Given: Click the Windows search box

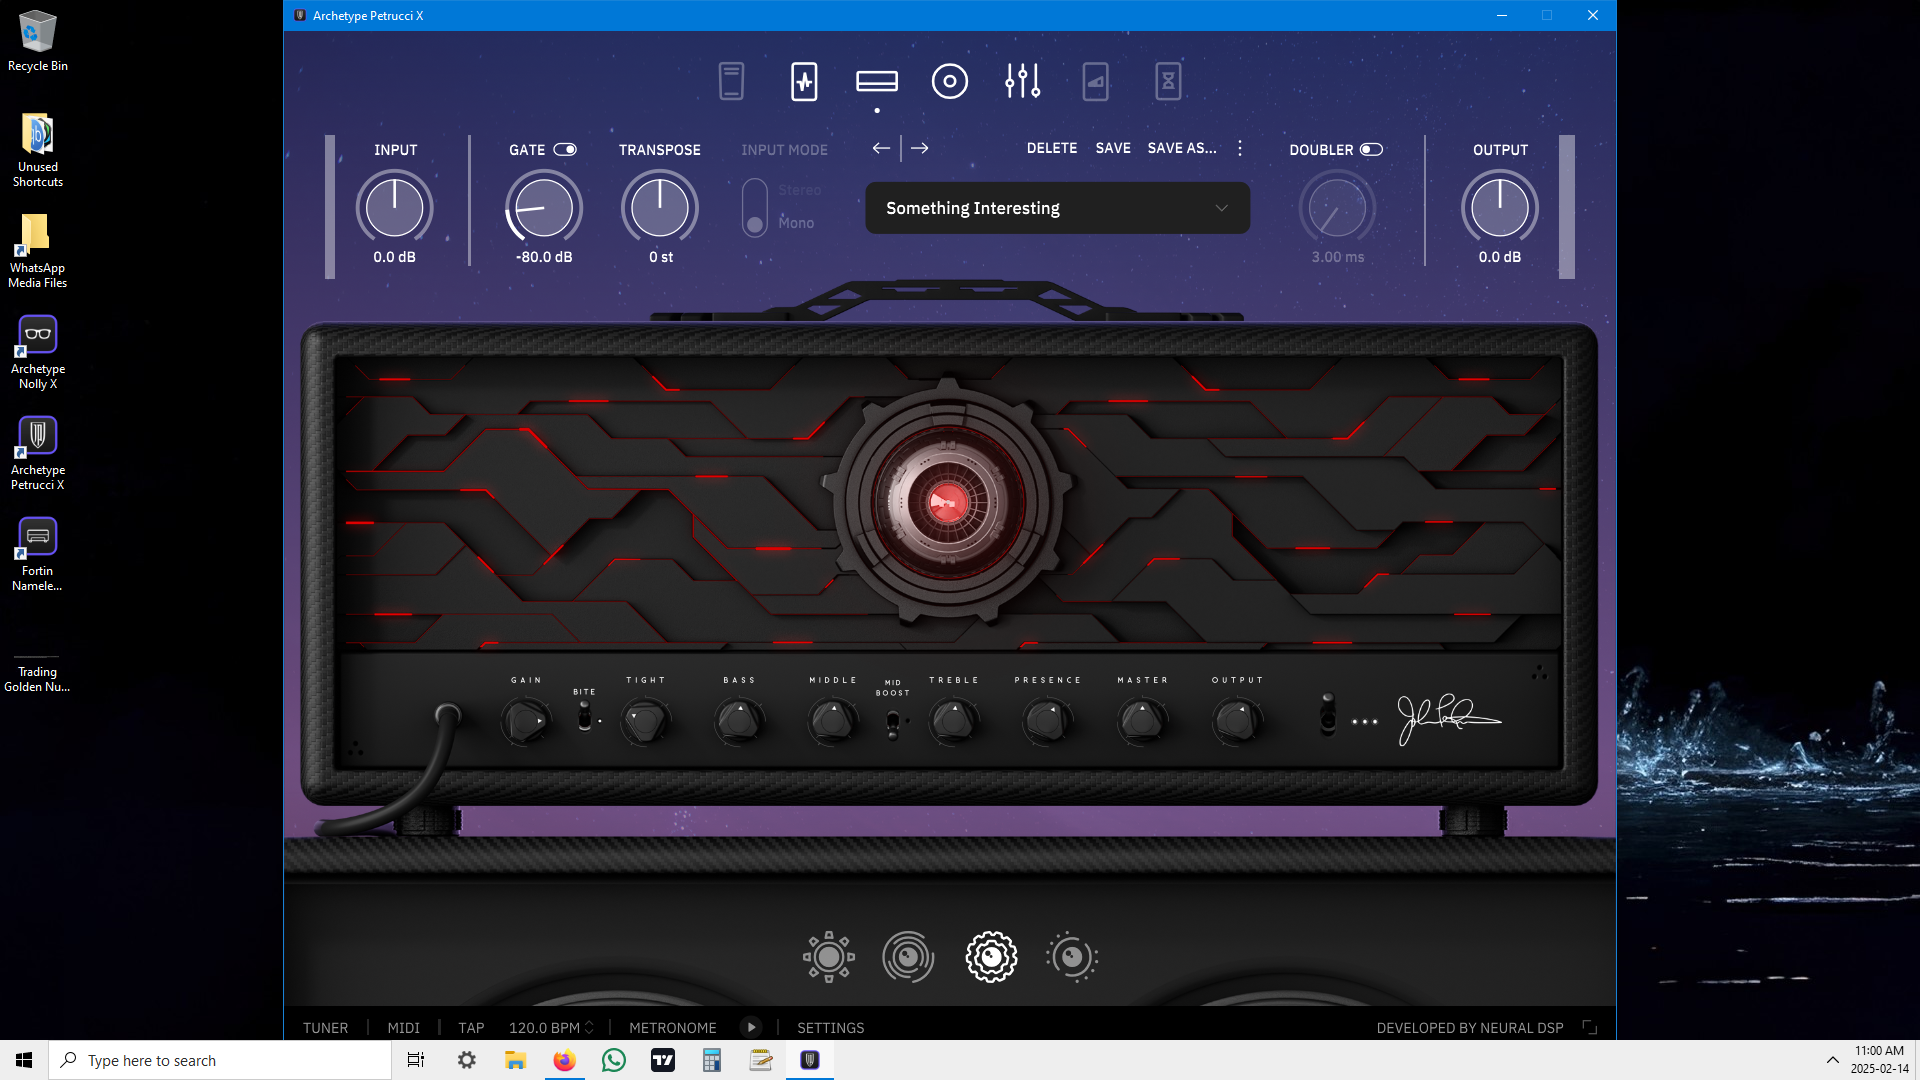Looking at the screenshot, I should click(220, 1060).
